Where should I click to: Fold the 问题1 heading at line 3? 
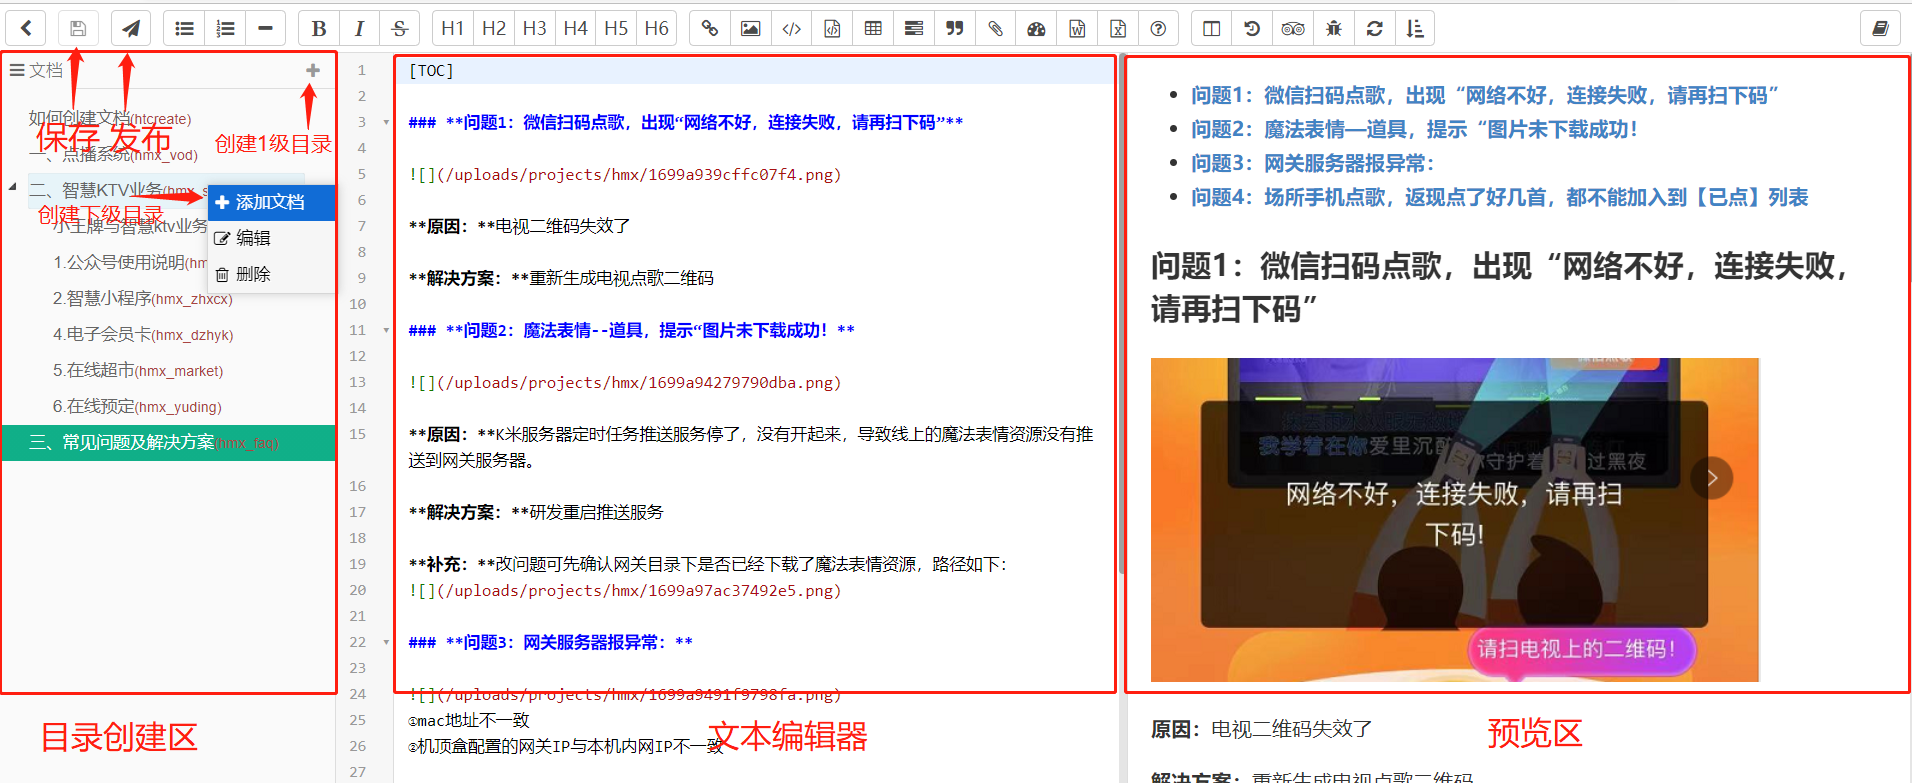pos(386,122)
